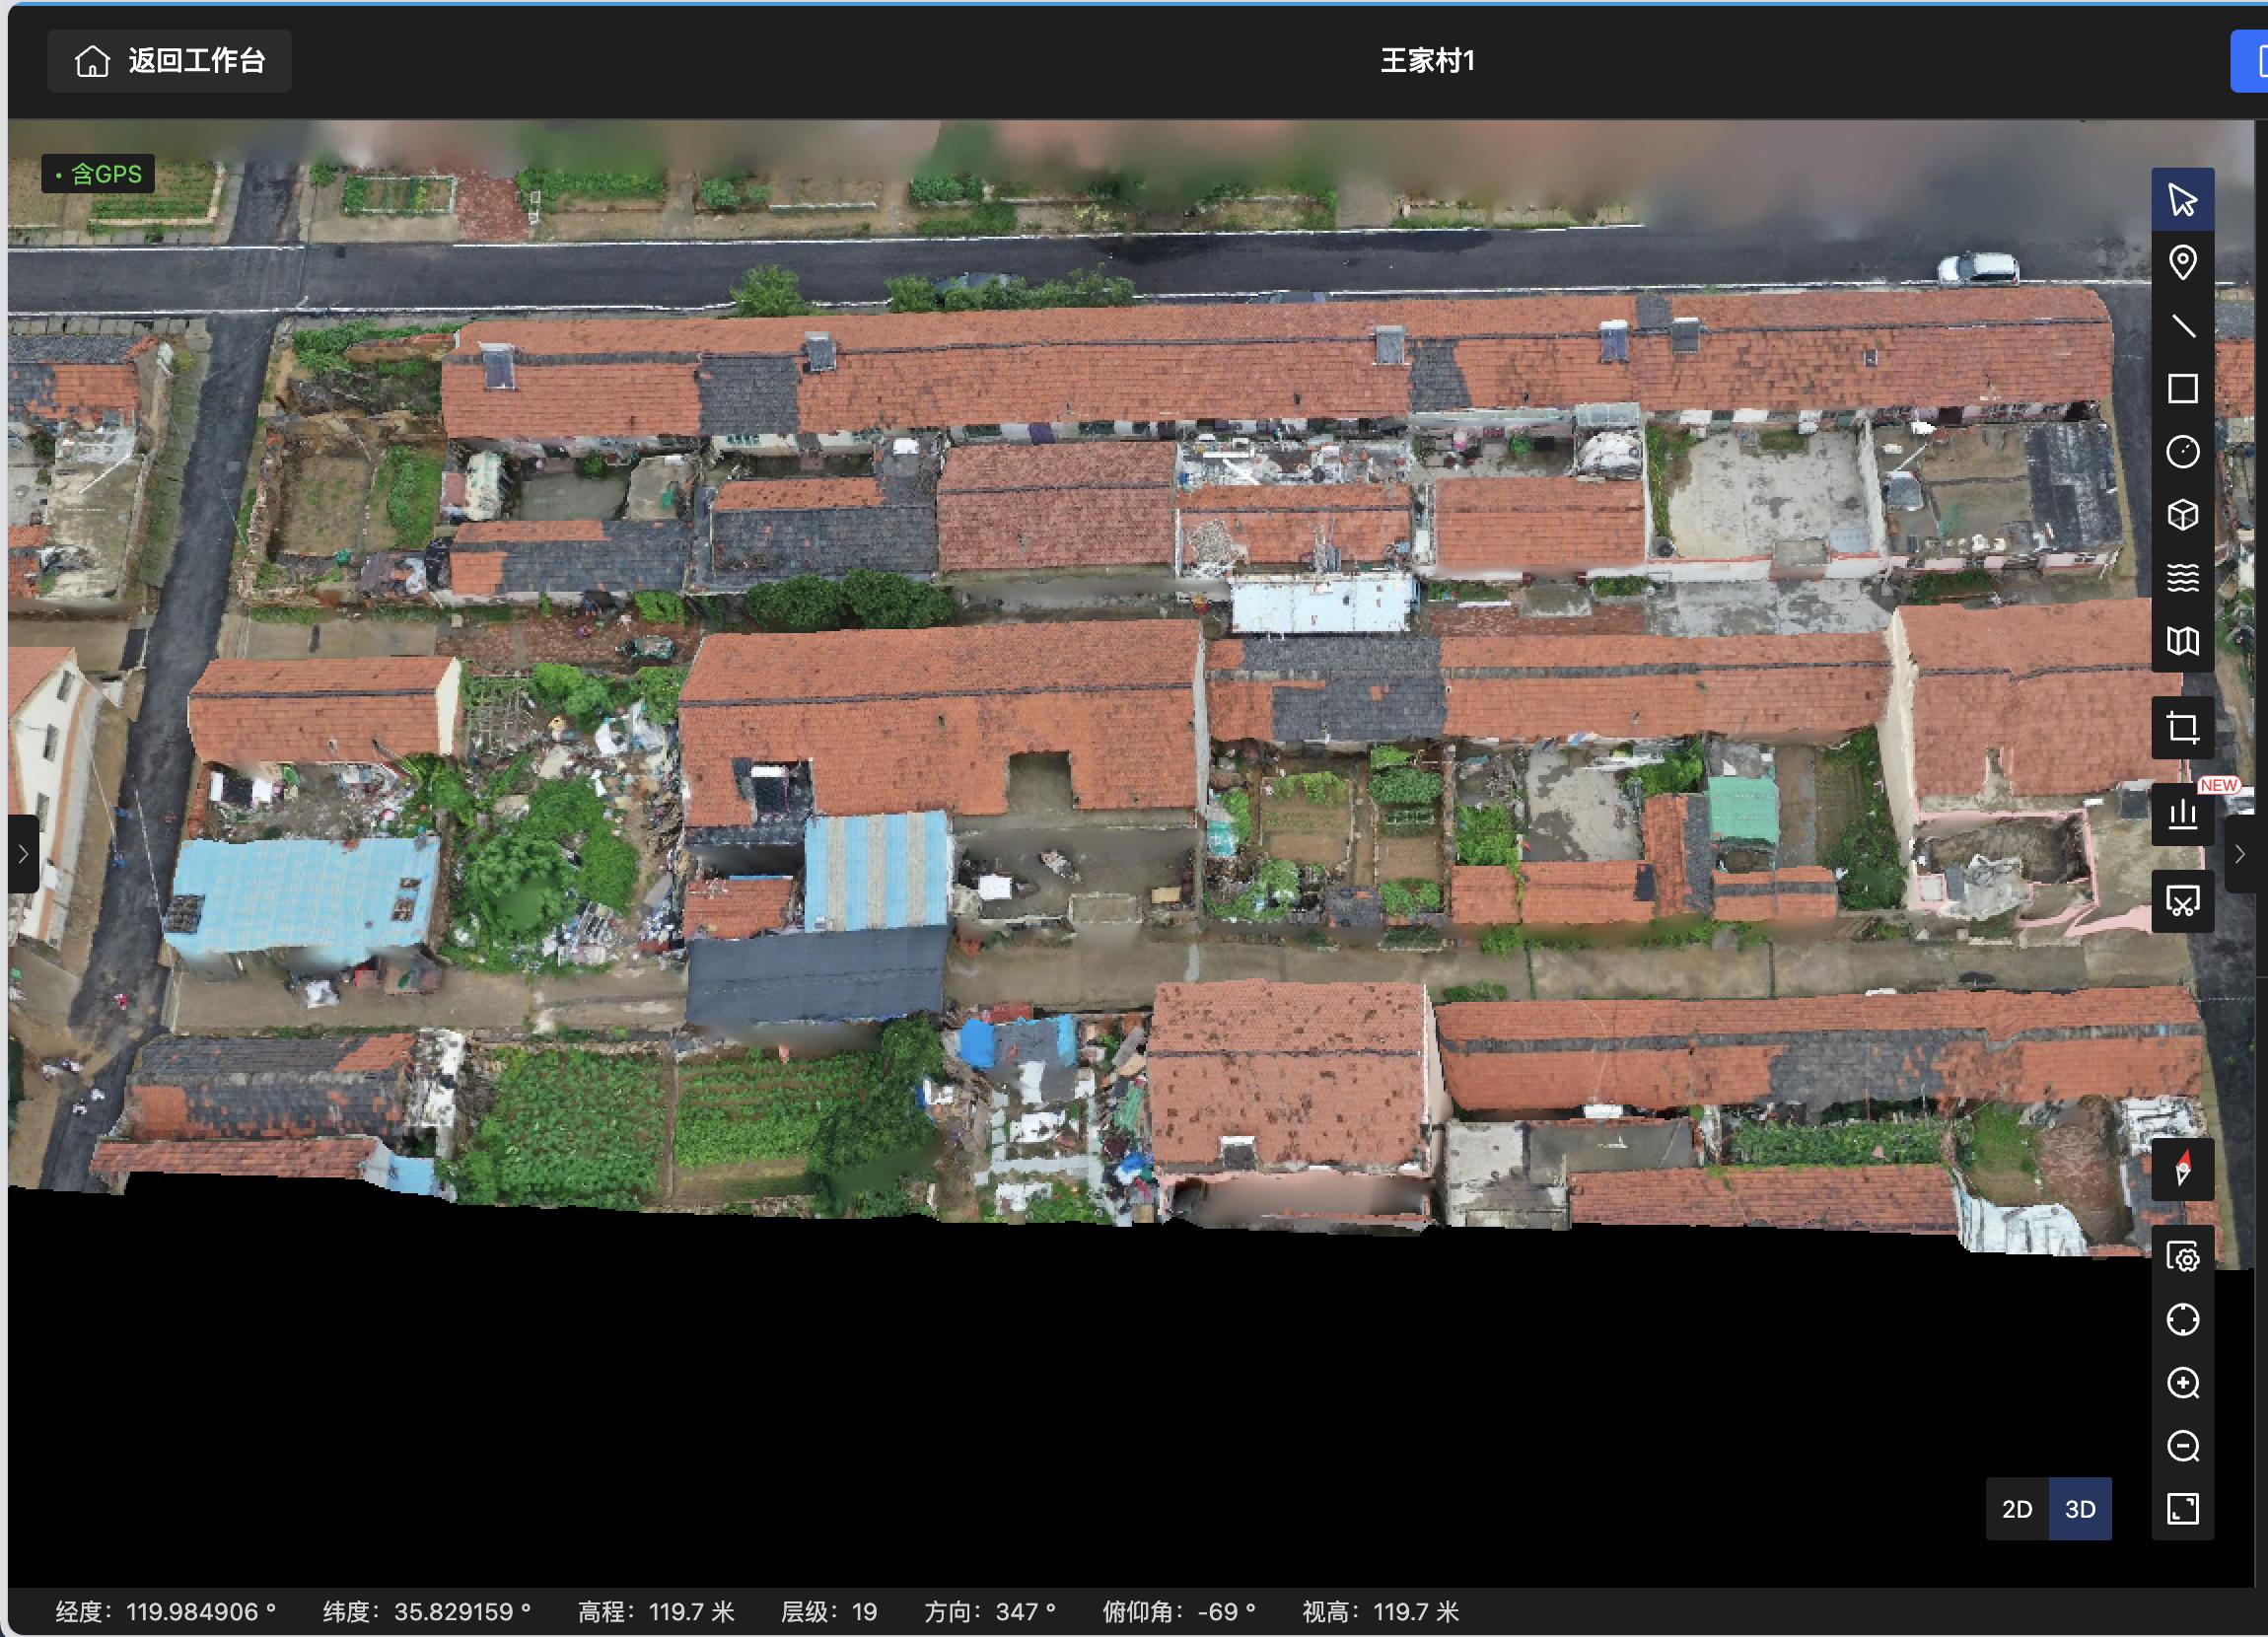Open the NEW bar chart analysis tool
2268x1637 pixels.
(2182, 814)
